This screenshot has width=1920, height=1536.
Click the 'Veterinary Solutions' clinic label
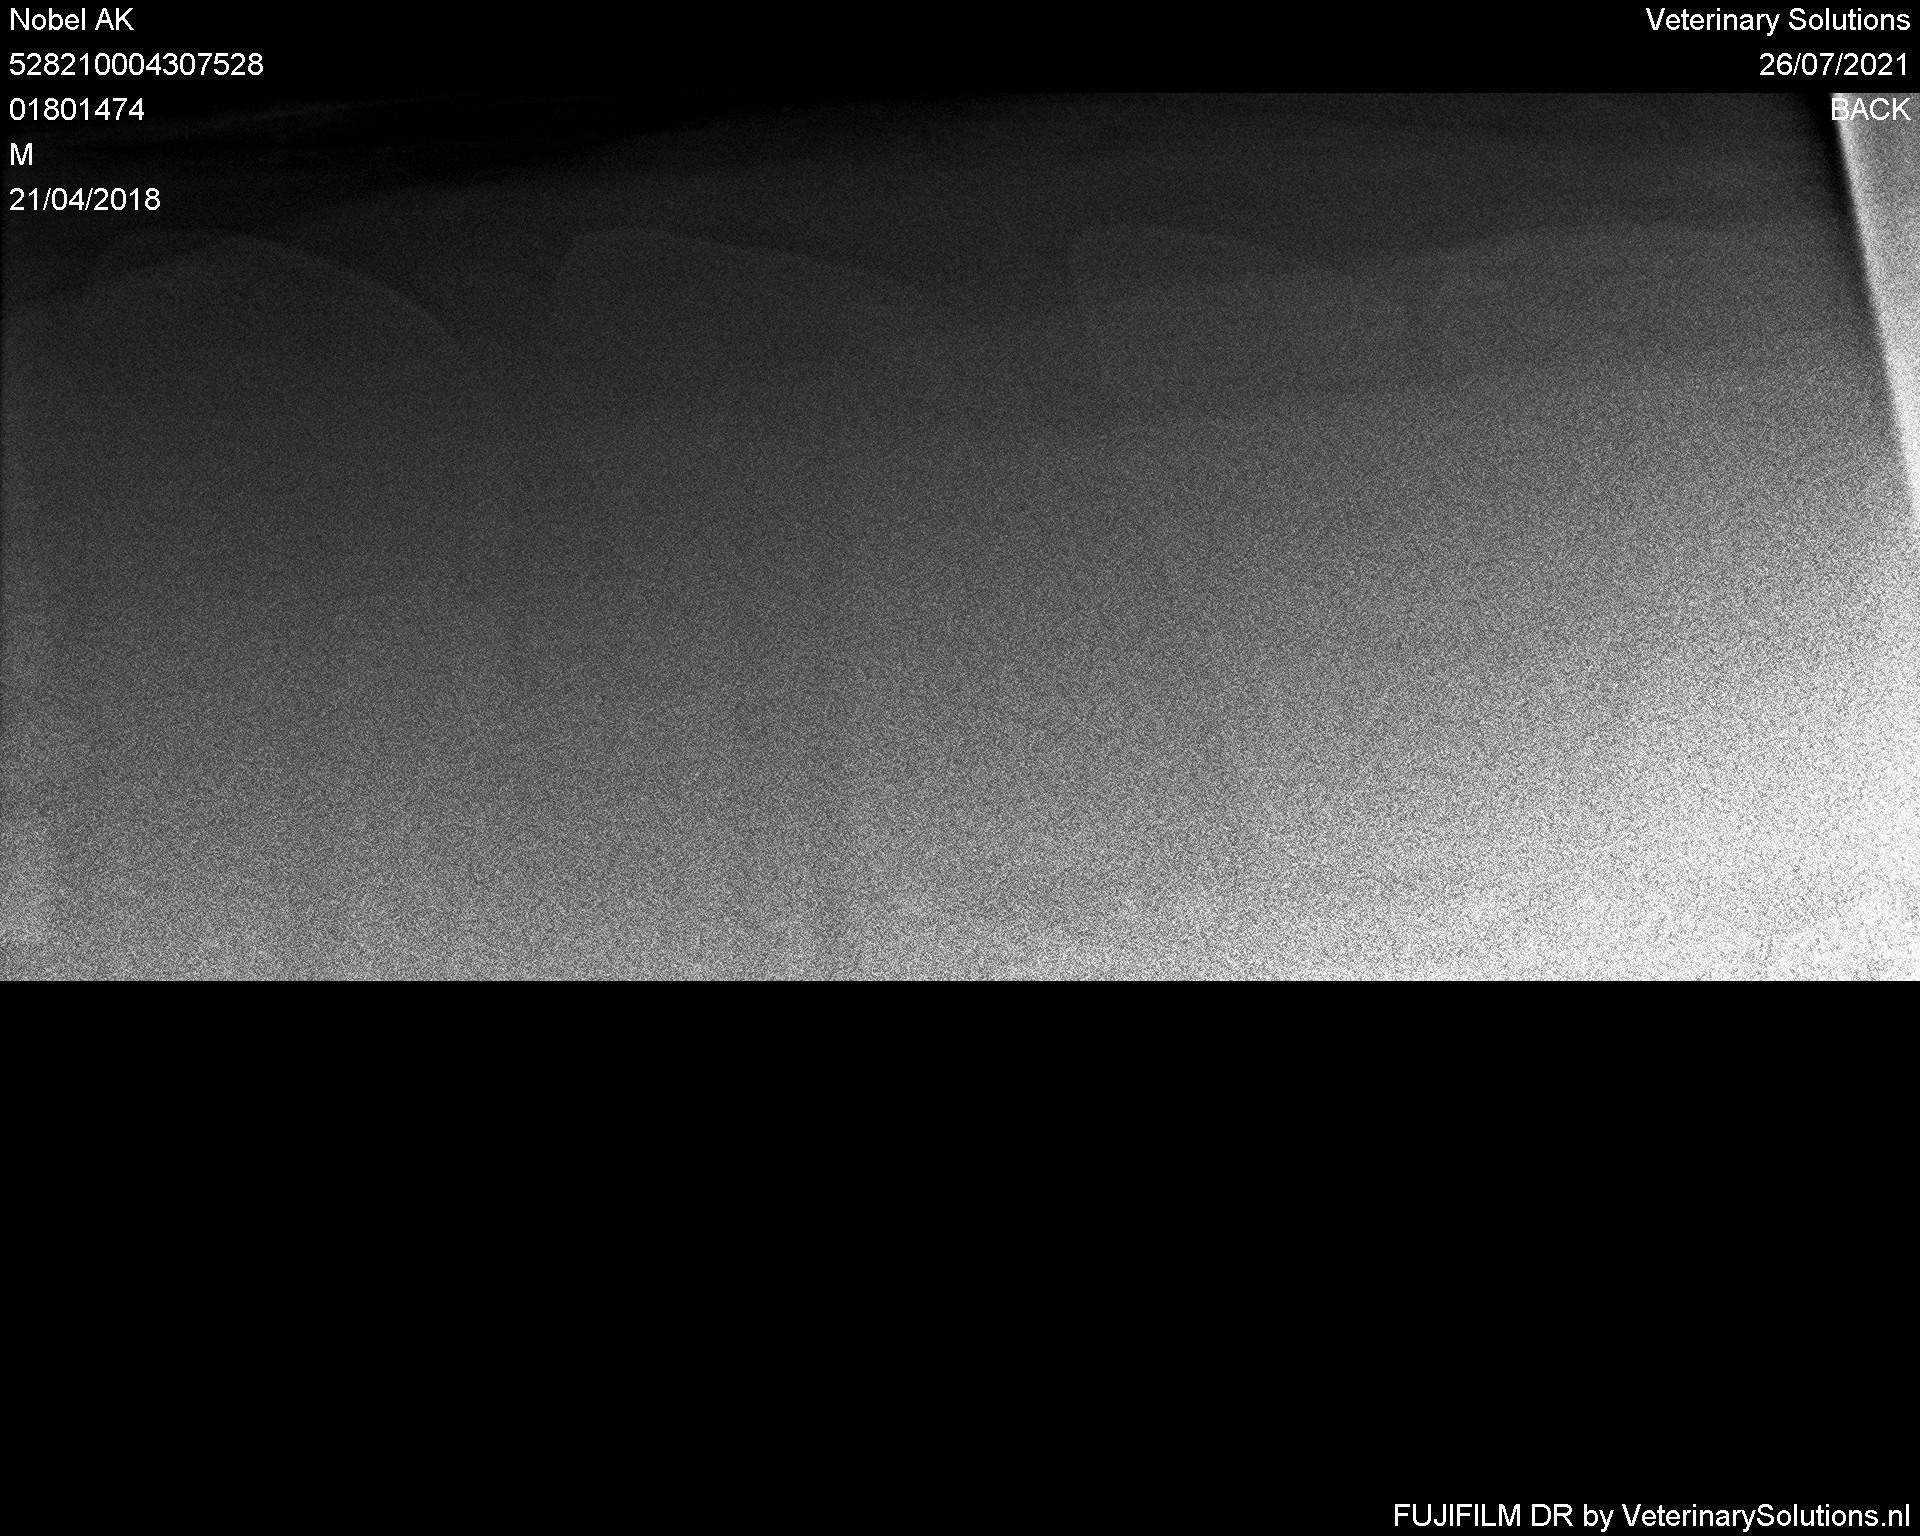(1778, 20)
